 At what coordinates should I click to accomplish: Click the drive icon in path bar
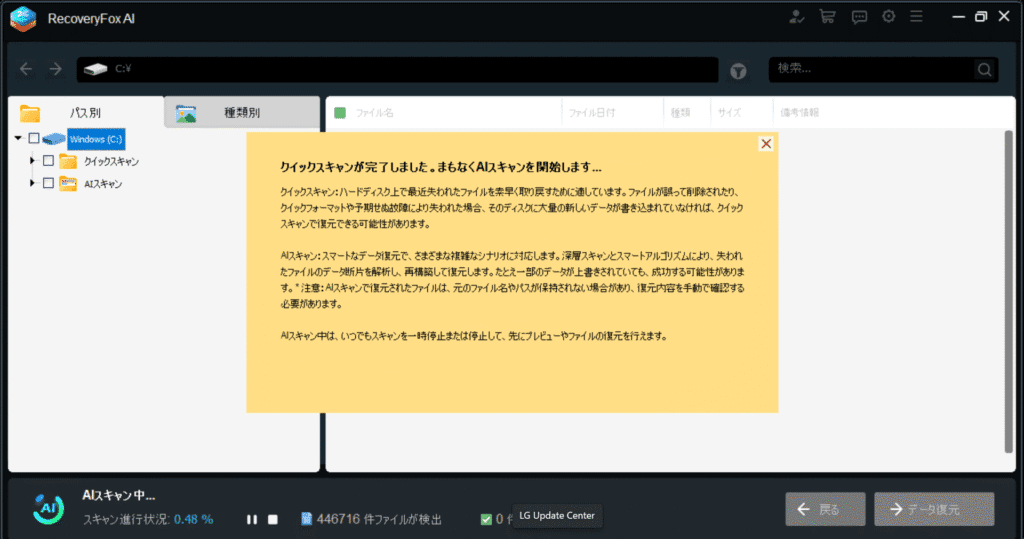coord(95,69)
